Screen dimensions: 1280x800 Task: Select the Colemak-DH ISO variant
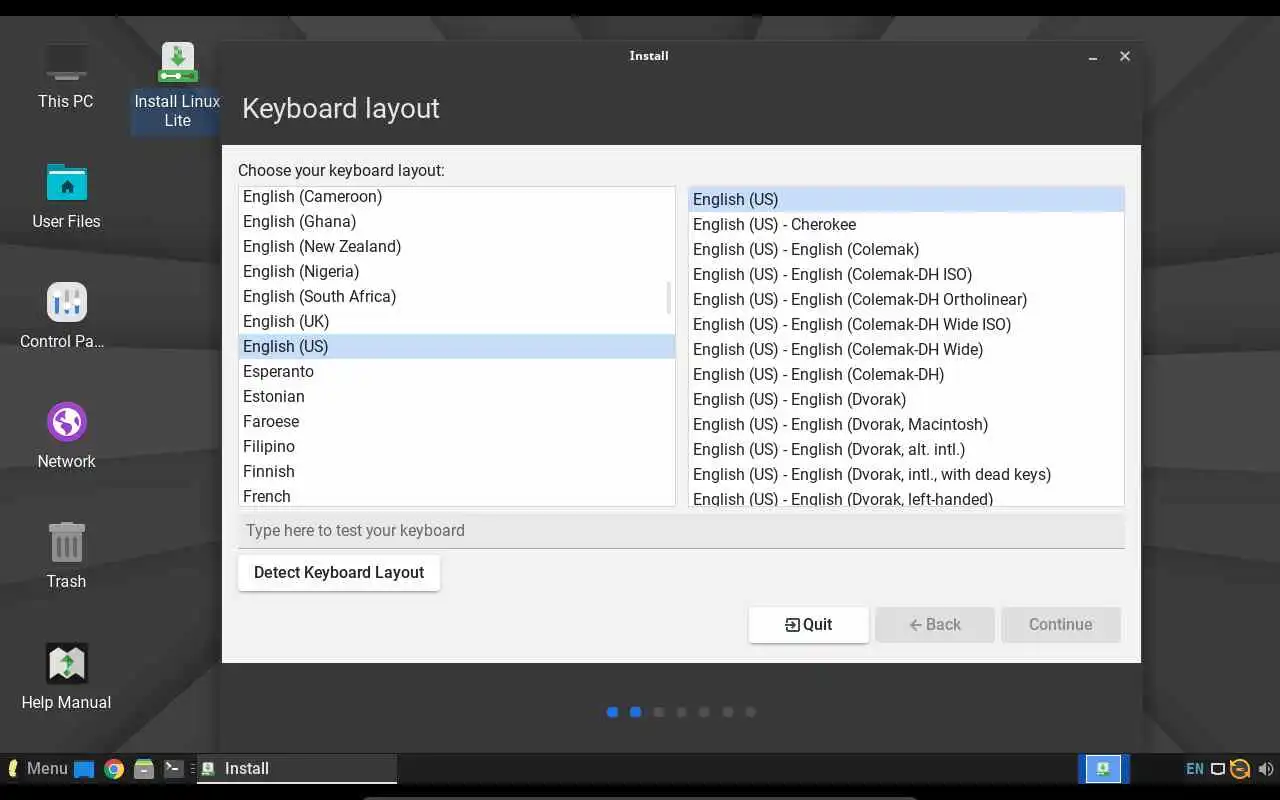coord(906,274)
